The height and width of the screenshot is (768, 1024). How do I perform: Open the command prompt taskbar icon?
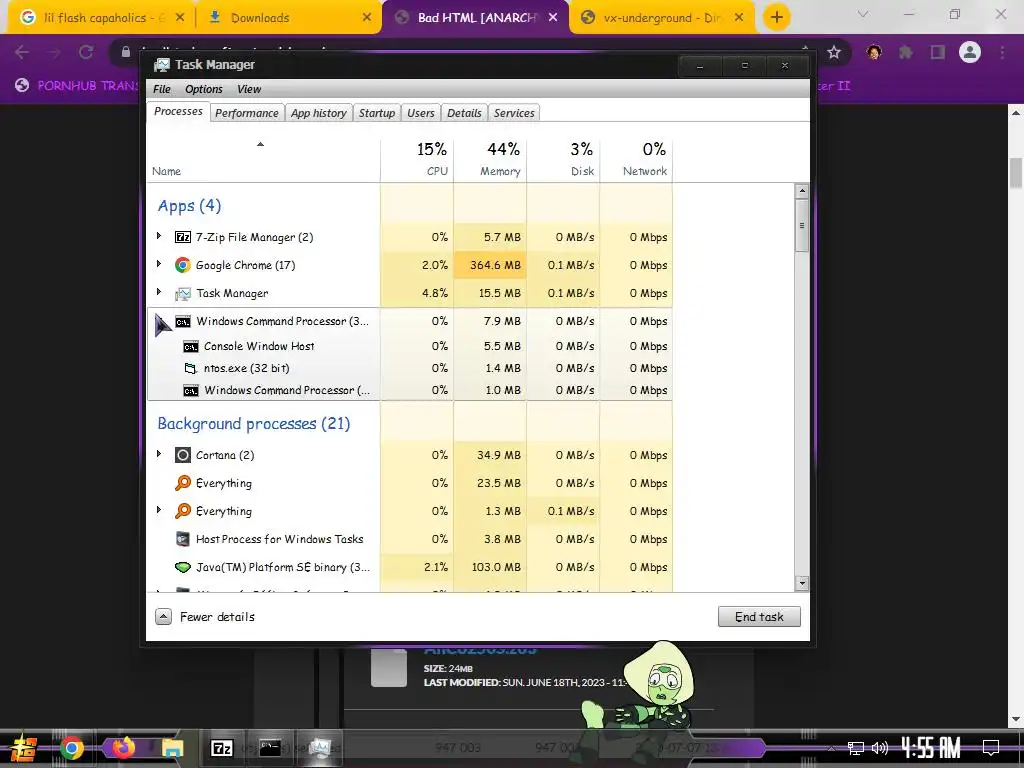point(270,748)
